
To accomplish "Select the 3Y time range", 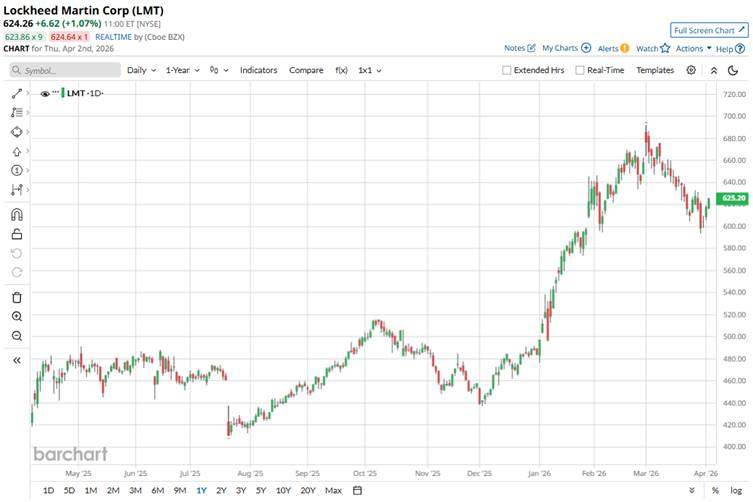I will (241, 490).
